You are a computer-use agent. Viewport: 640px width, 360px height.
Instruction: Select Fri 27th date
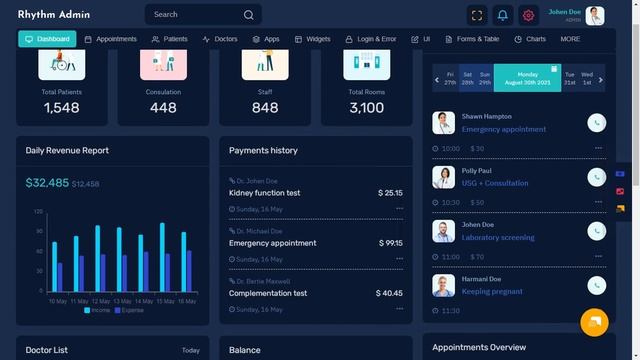tap(450, 78)
